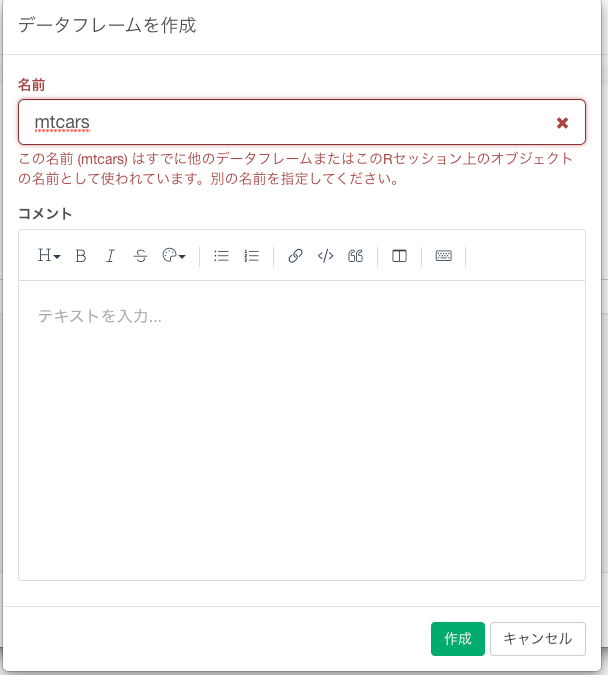The width and height of the screenshot is (608, 675).
Task: Click the データフレームを作成 dialog title
Action: click(107, 26)
